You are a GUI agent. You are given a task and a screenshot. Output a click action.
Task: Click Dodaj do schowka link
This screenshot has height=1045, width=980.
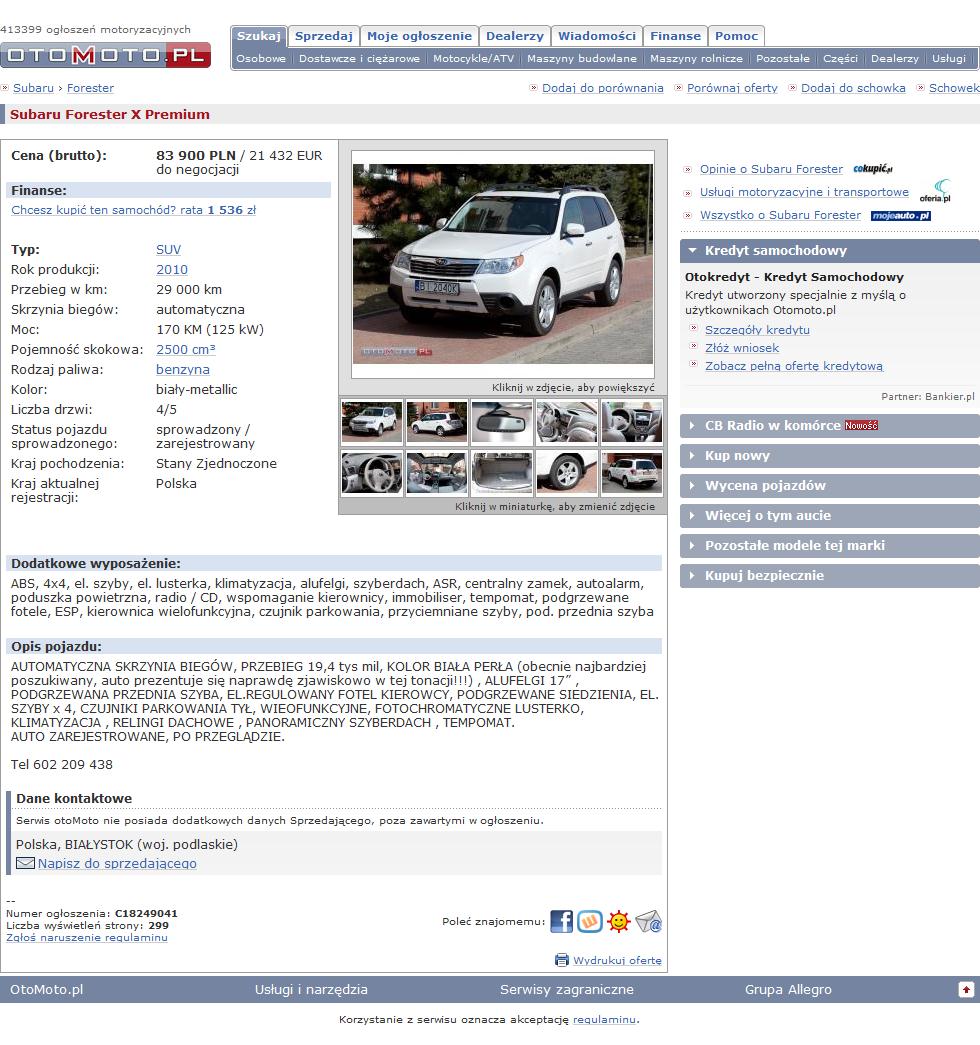(x=853, y=88)
